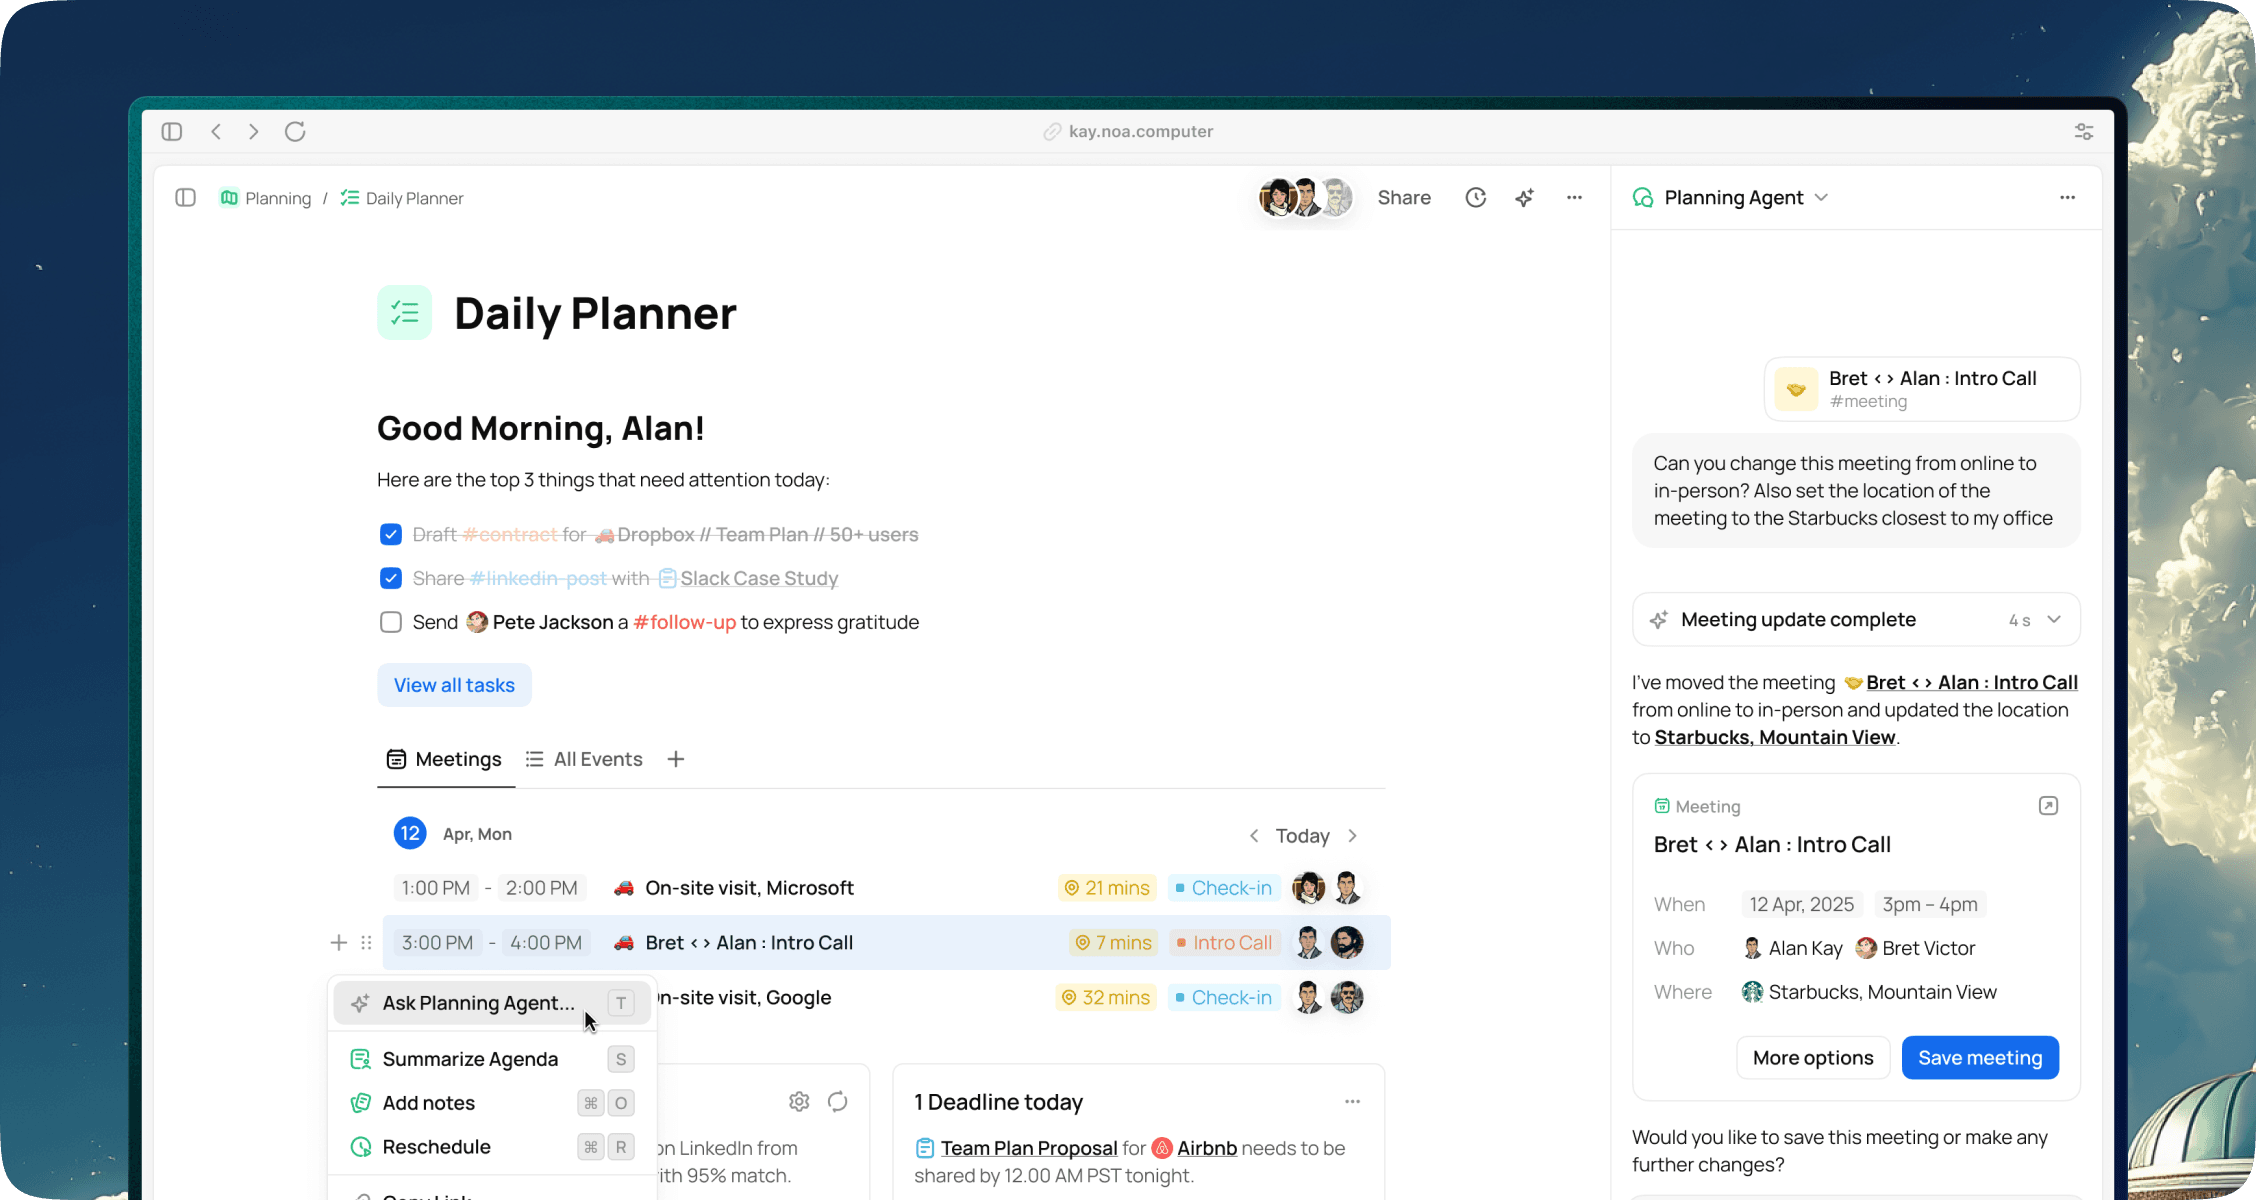Click the version history clock icon
Viewport: 2256px width, 1200px height.
(x=1475, y=198)
